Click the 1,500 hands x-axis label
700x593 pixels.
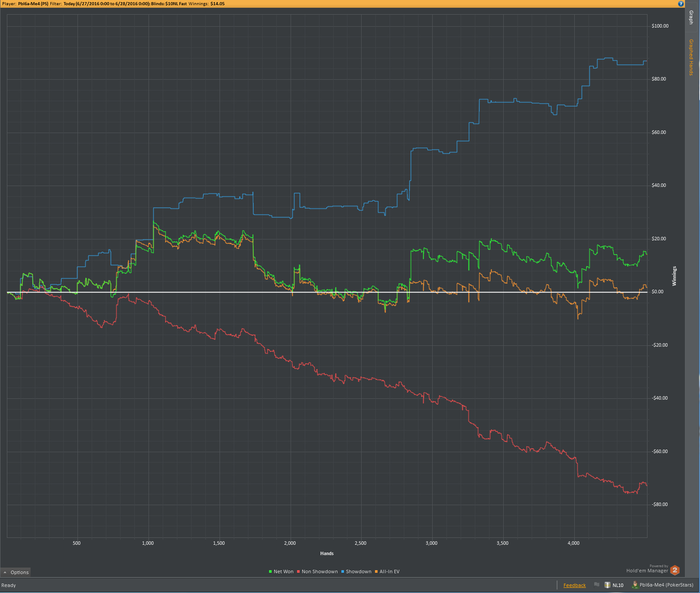(x=219, y=543)
